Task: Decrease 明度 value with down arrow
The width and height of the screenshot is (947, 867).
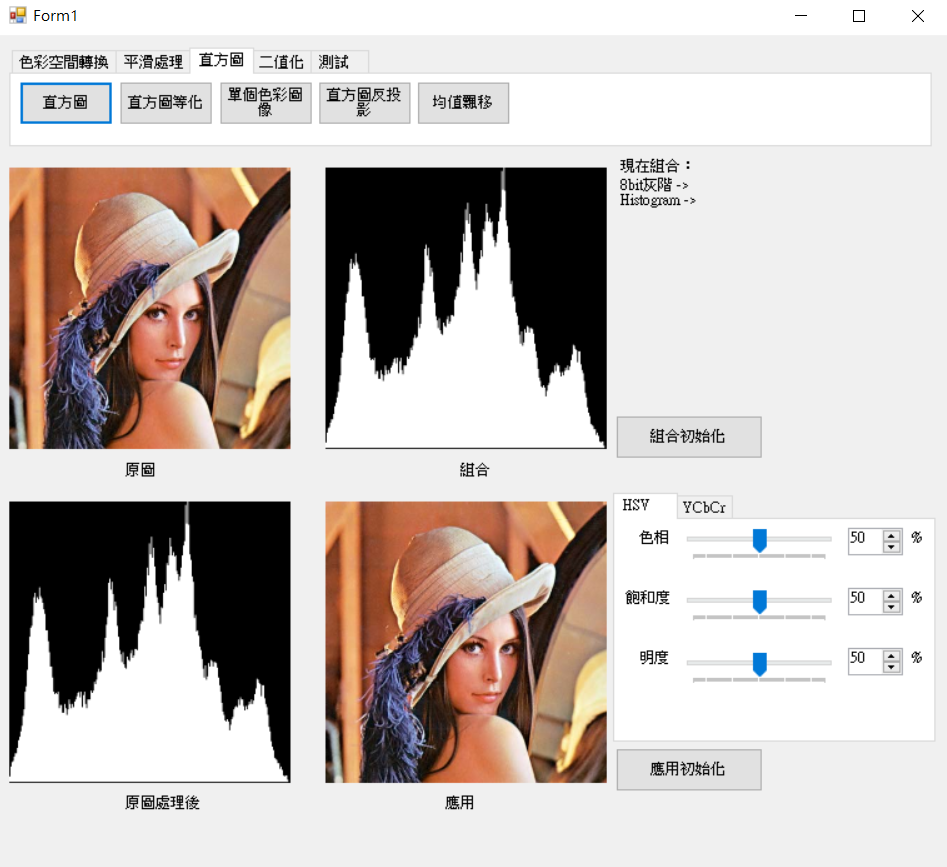Action: coord(891,667)
